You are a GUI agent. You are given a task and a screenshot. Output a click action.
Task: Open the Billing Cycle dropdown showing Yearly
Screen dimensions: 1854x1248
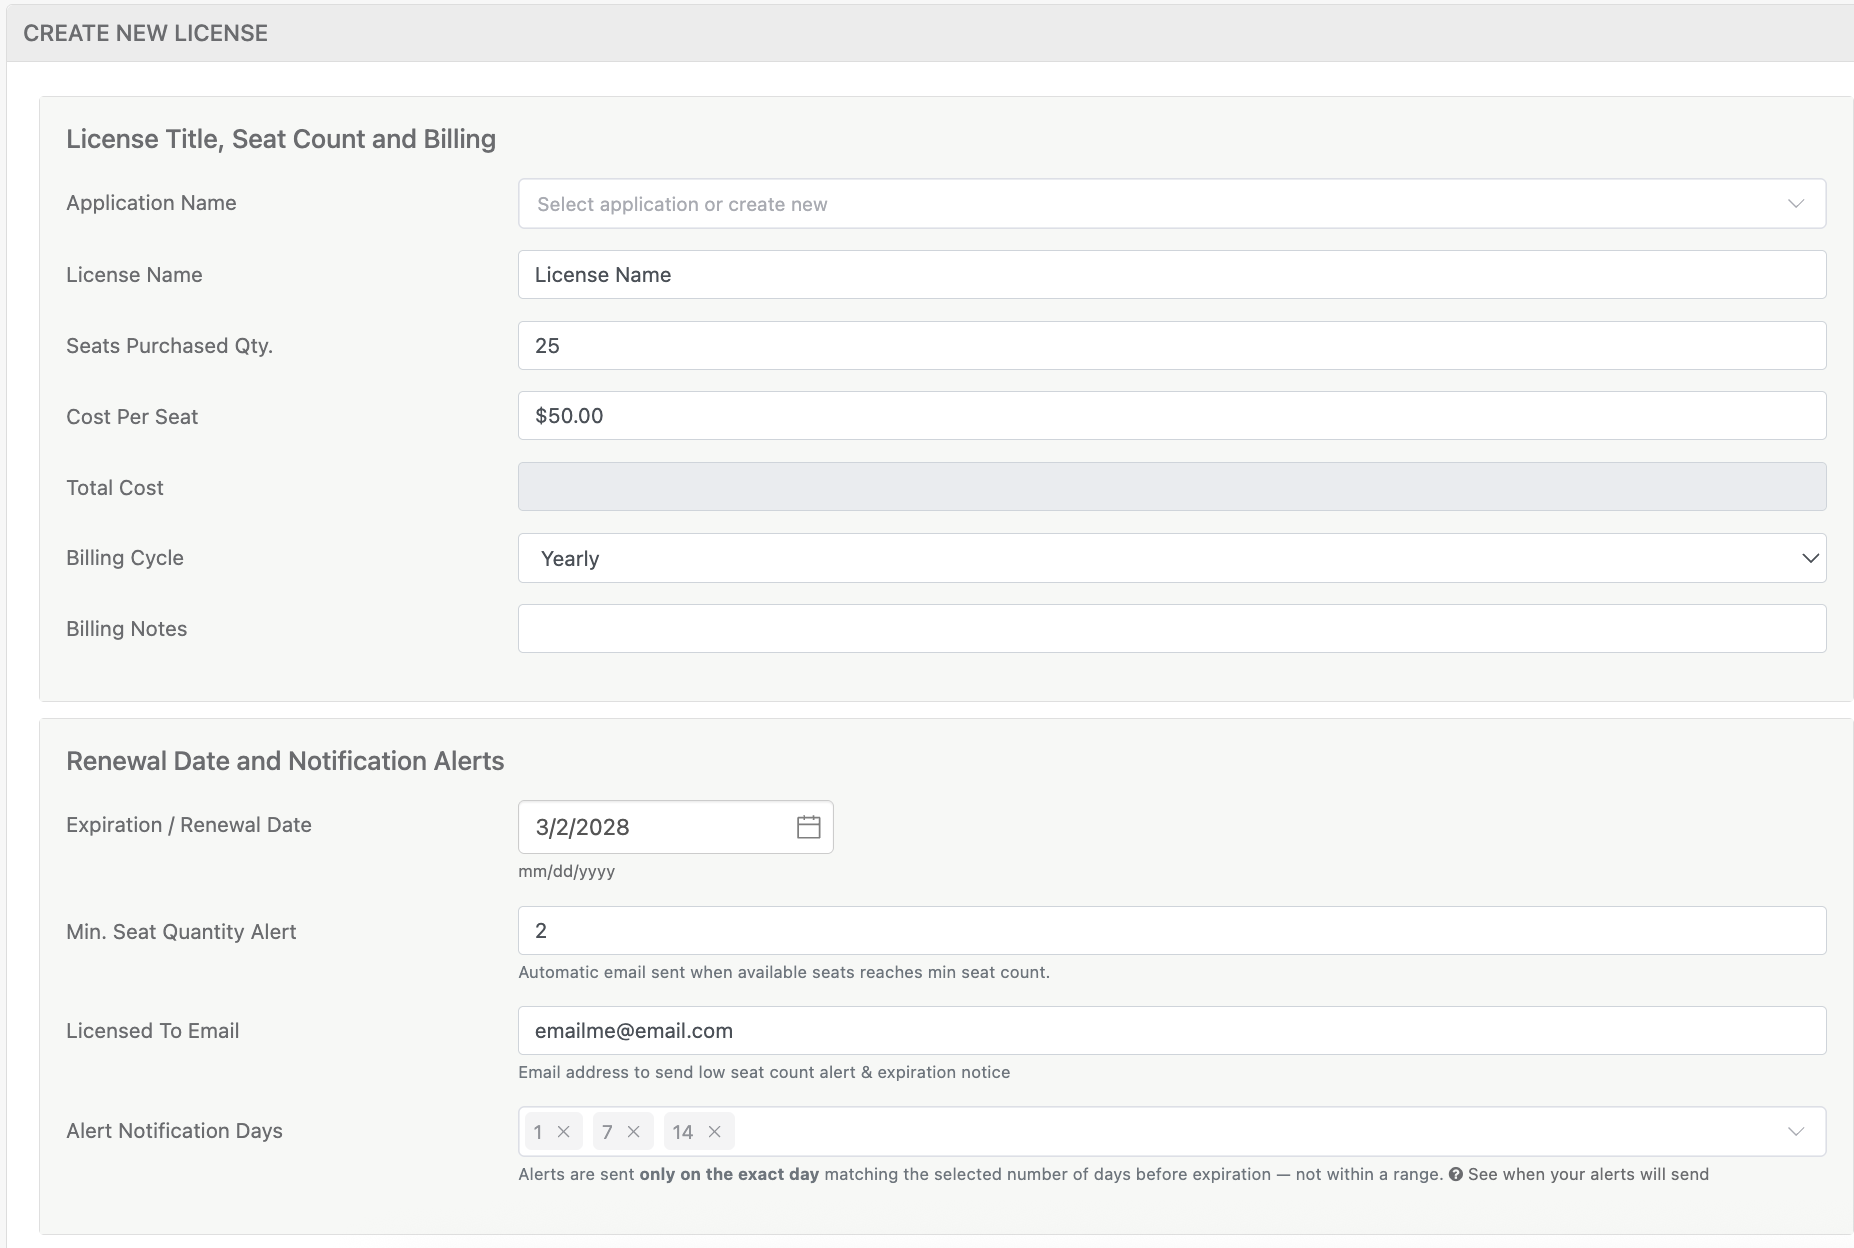pos(1100,557)
